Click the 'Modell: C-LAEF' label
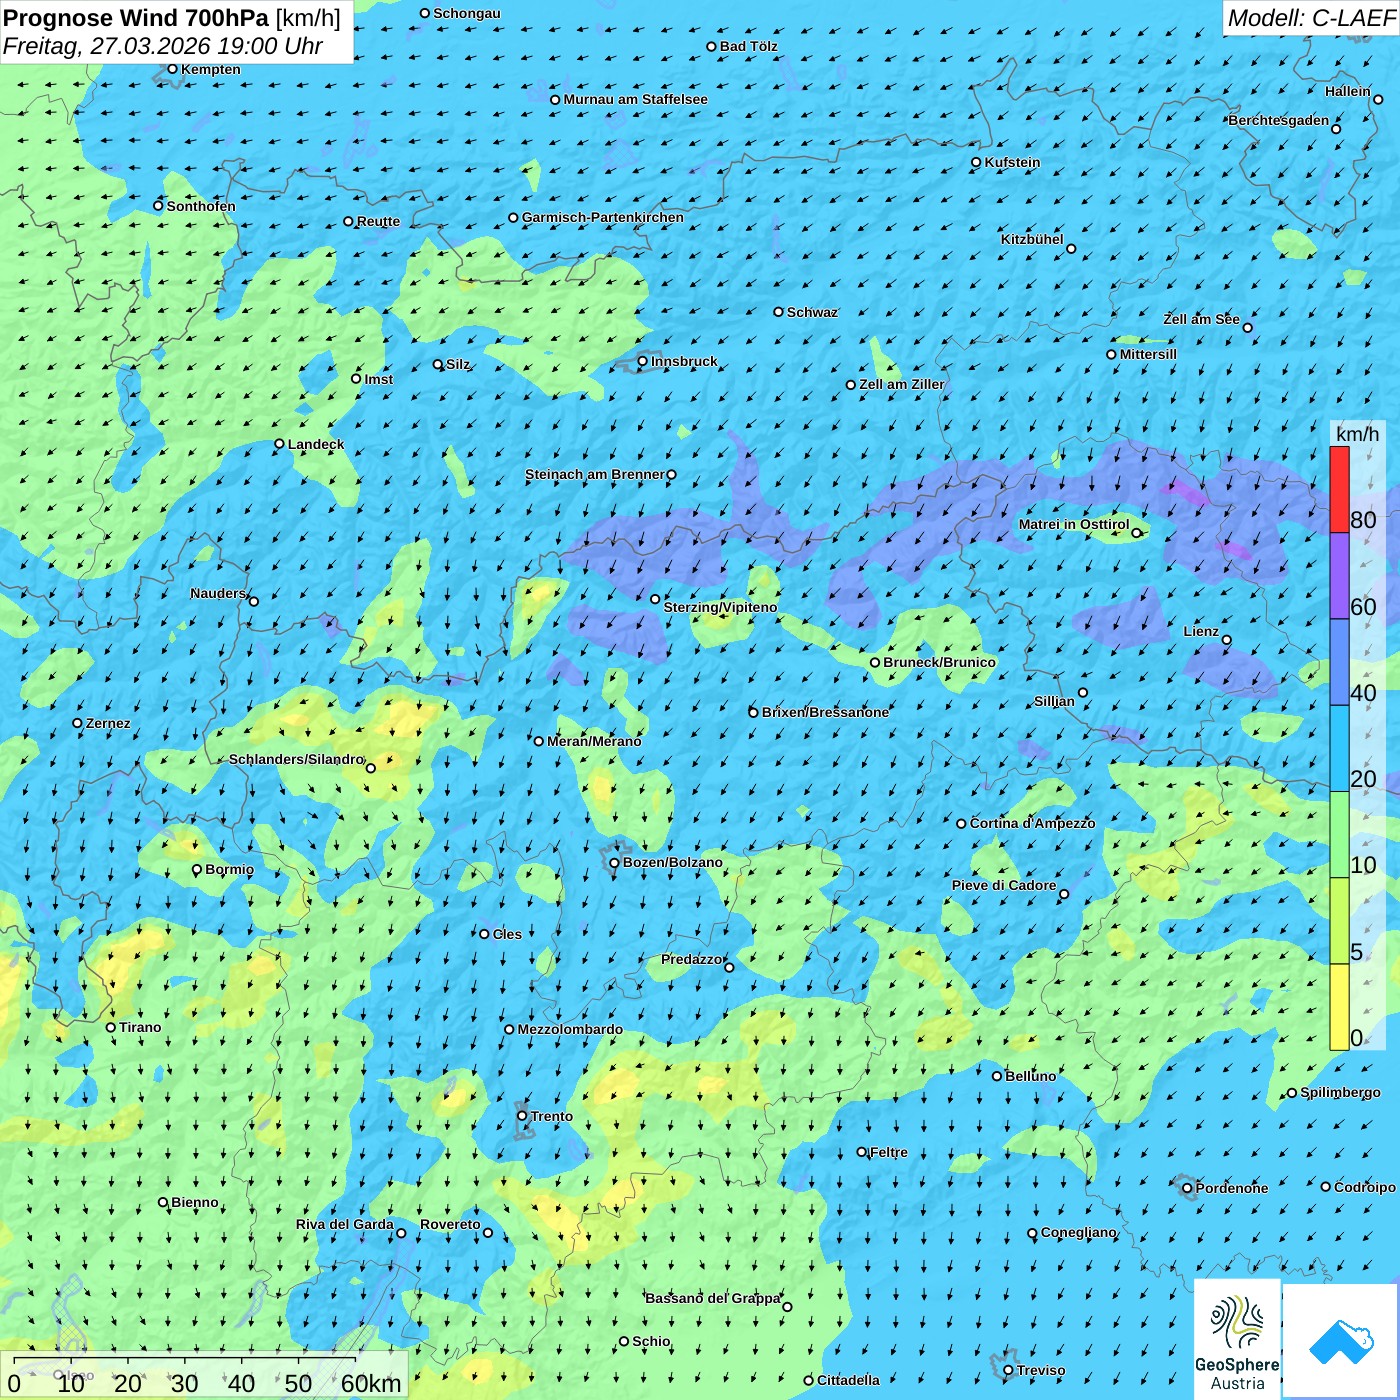 [x=1311, y=18]
